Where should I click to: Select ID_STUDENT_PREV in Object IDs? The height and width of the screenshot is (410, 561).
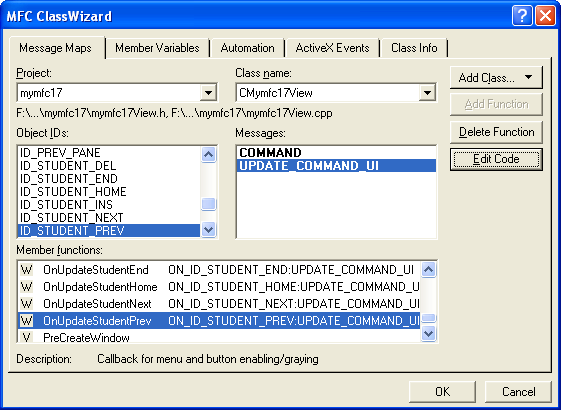pos(109,231)
